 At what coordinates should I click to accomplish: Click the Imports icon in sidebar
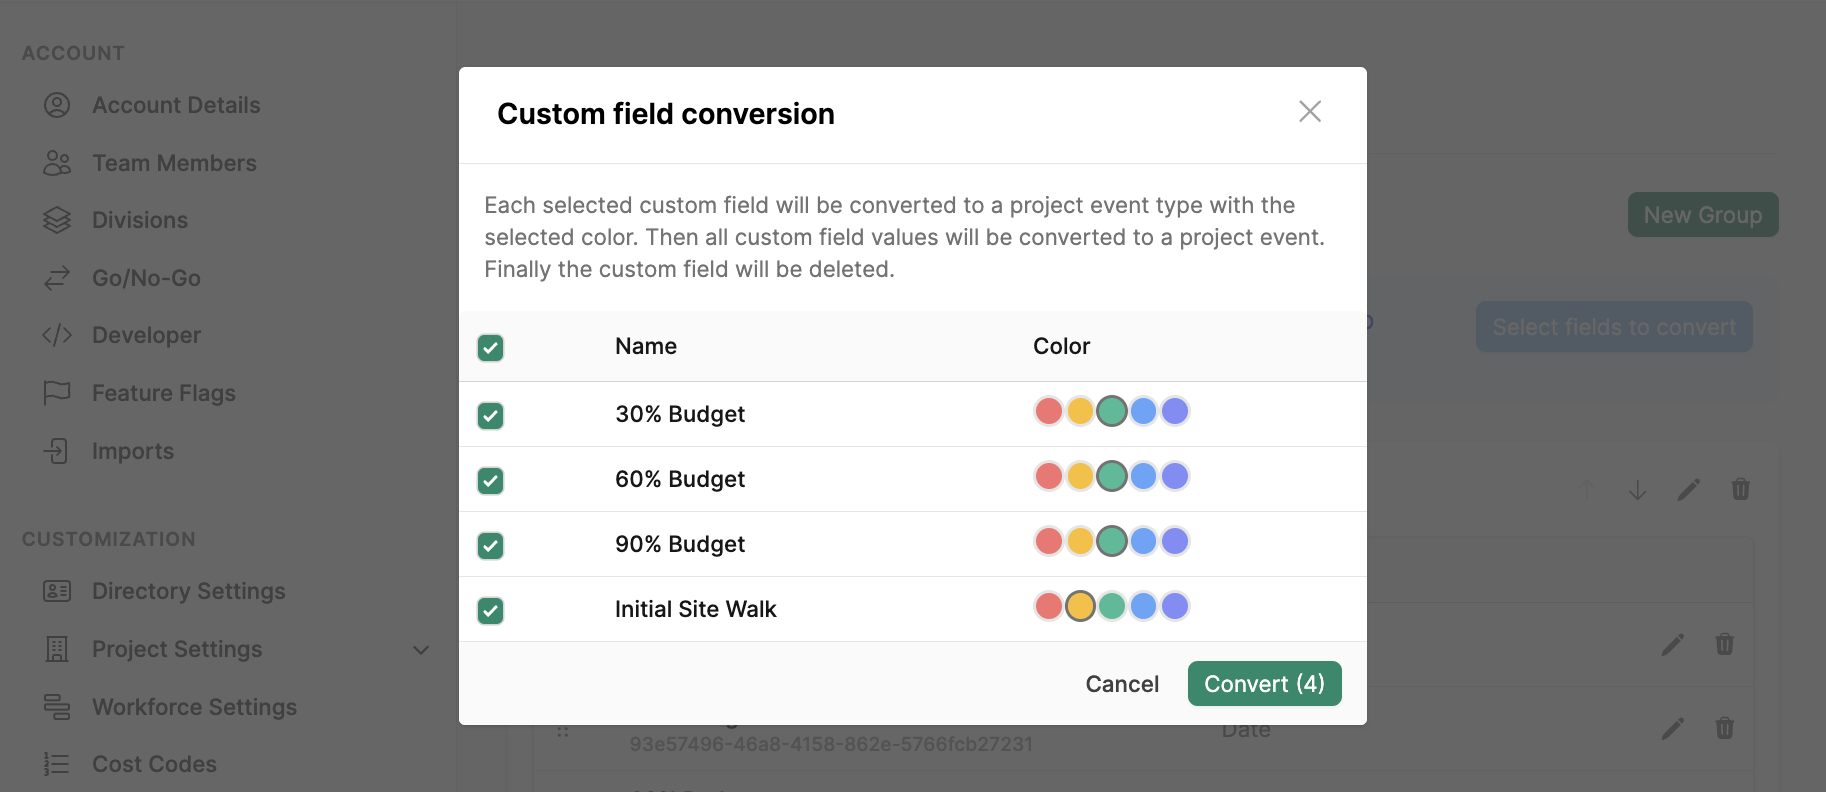(x=57, y=451)
